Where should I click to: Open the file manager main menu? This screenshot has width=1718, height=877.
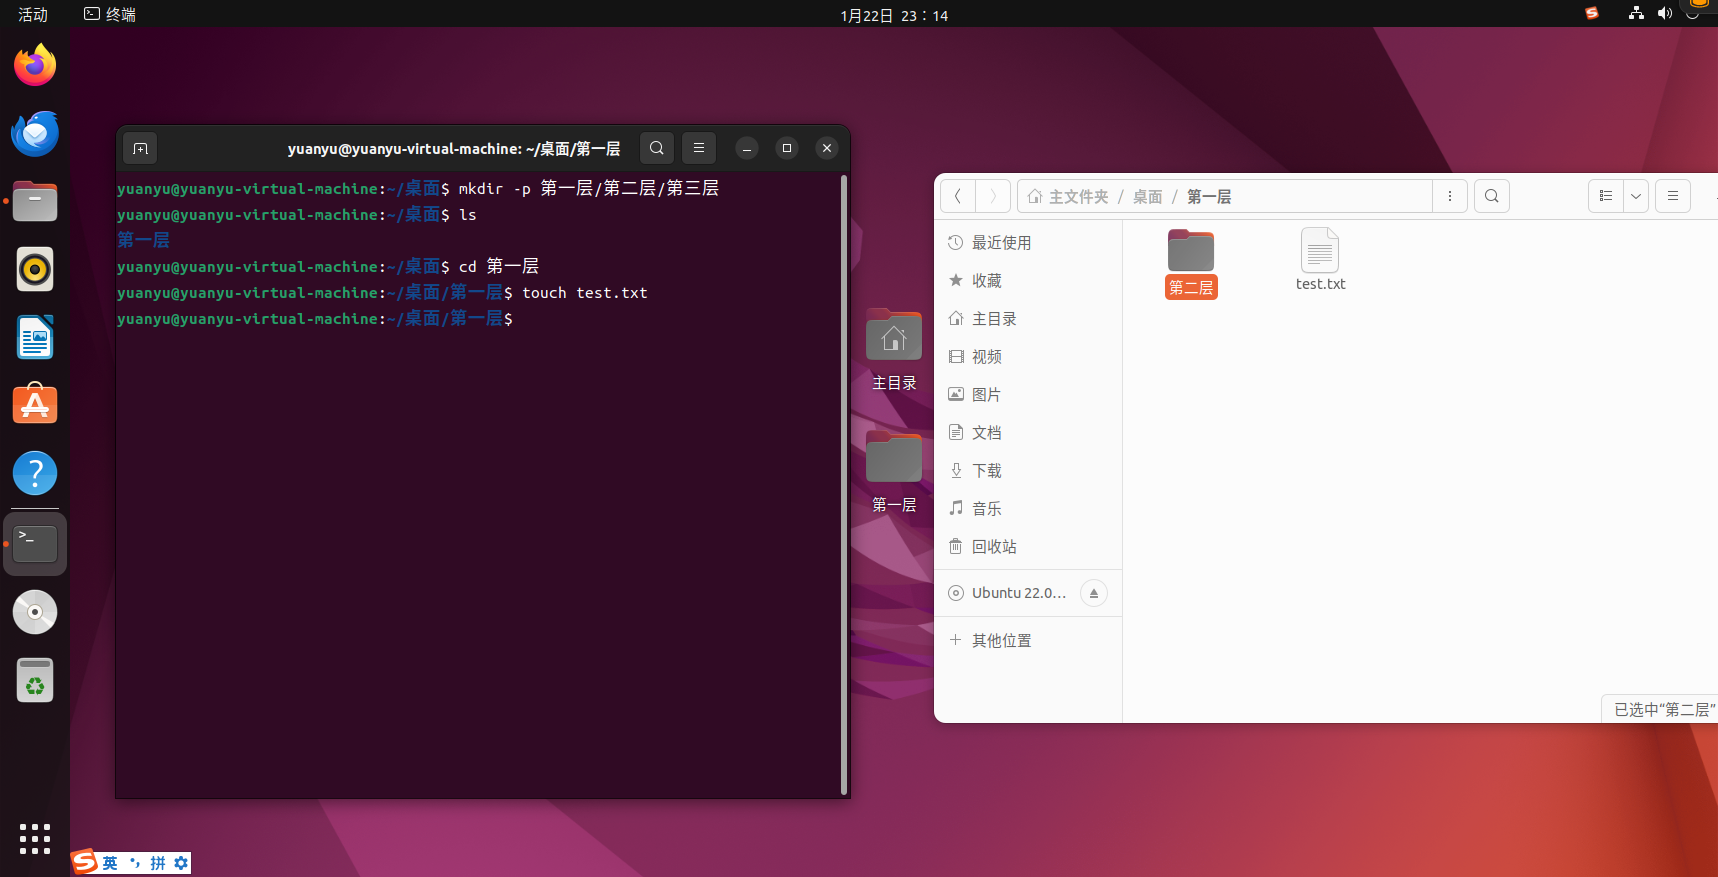1672,196
